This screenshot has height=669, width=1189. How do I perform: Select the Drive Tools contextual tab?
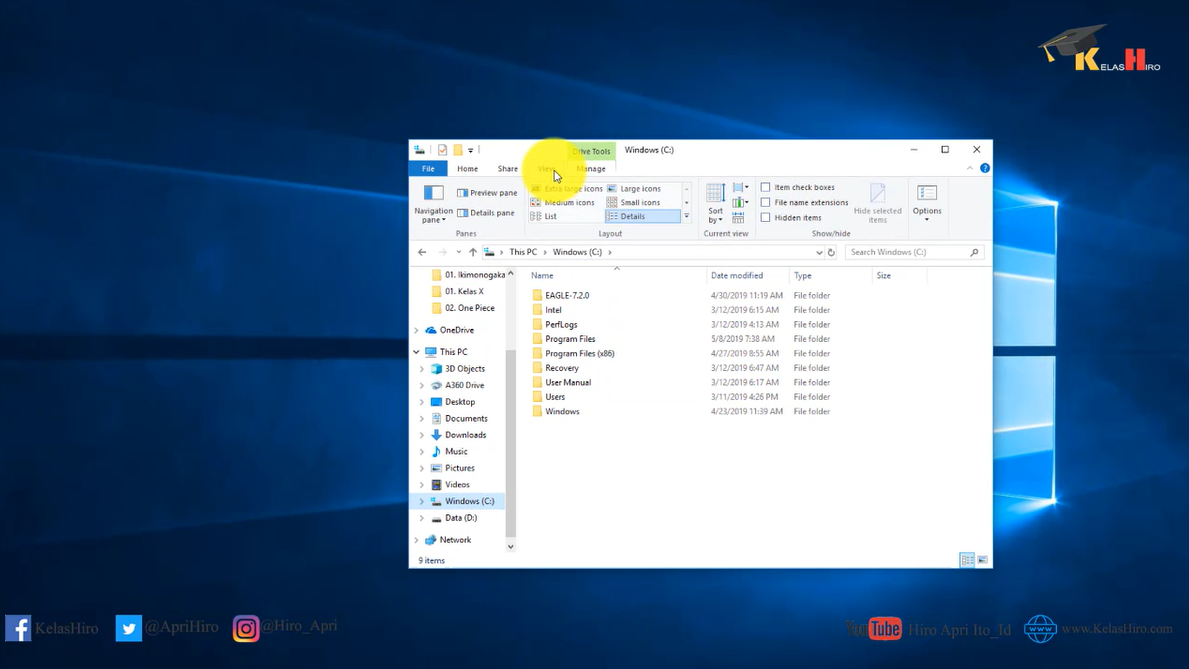coord(591,151)
